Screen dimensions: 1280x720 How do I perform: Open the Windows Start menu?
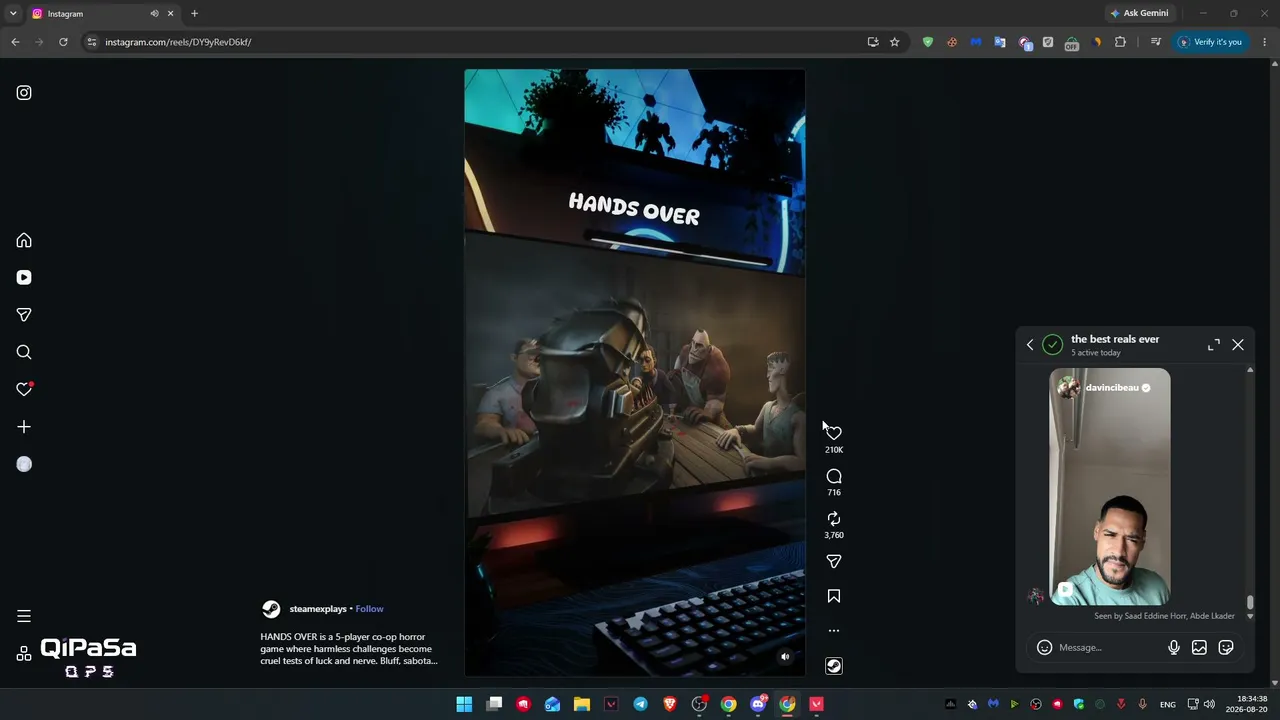464,704
